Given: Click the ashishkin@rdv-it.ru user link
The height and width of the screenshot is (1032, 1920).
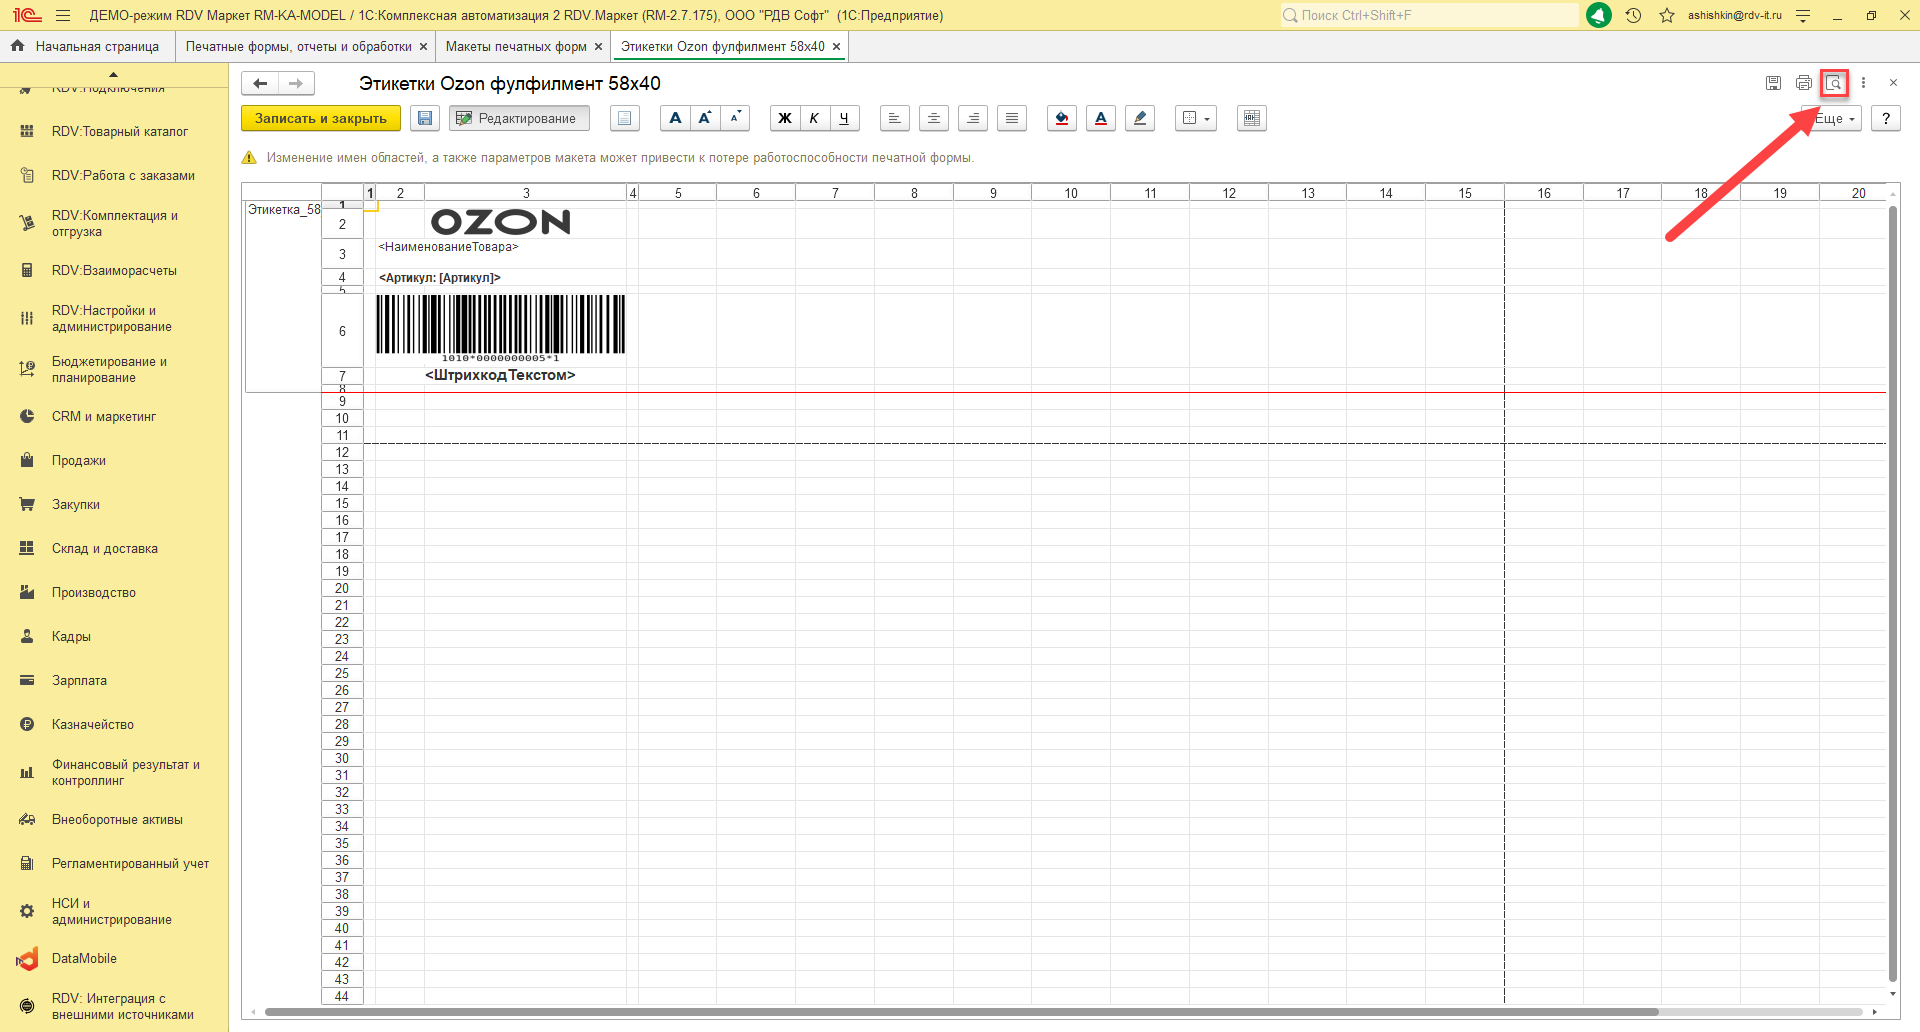Looking at the screenshot, I should point(1735,15).
